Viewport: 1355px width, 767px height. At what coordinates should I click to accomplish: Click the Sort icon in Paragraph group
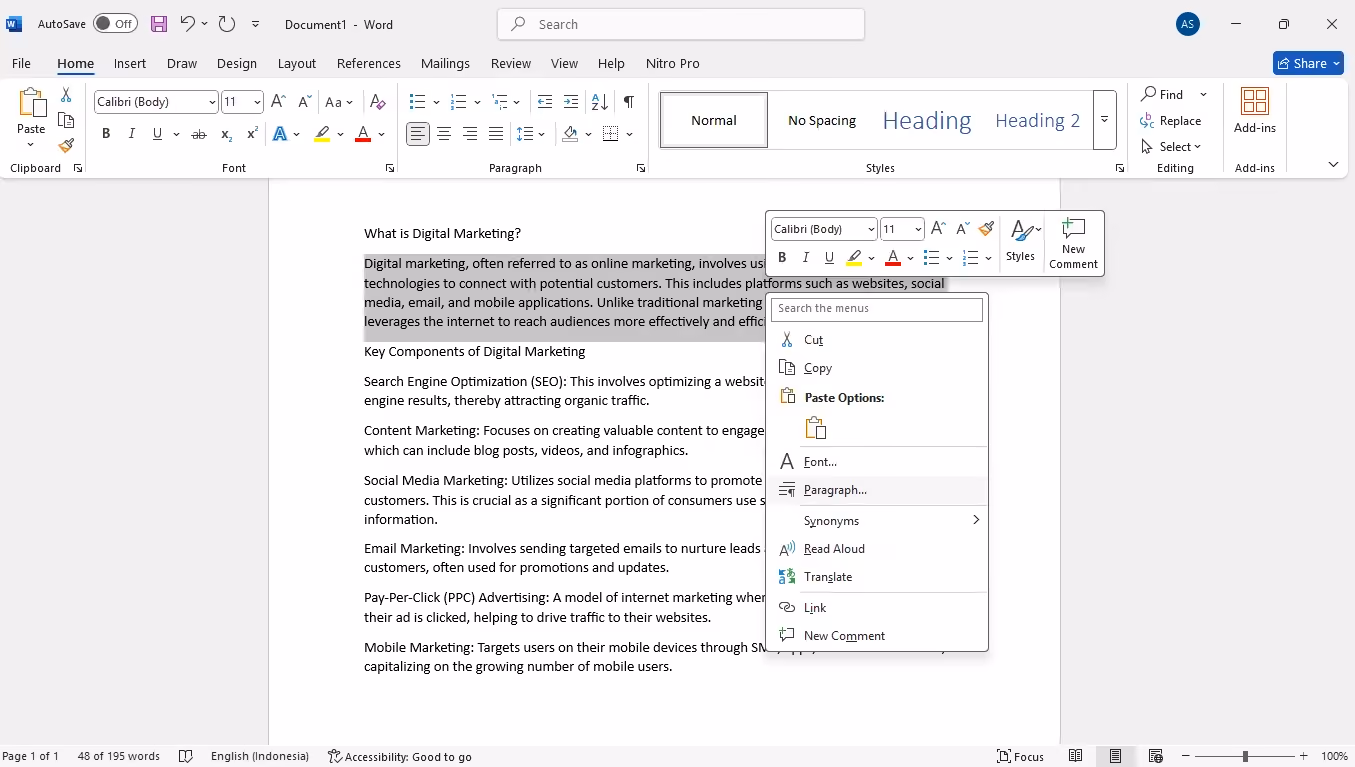coord(600,102)
